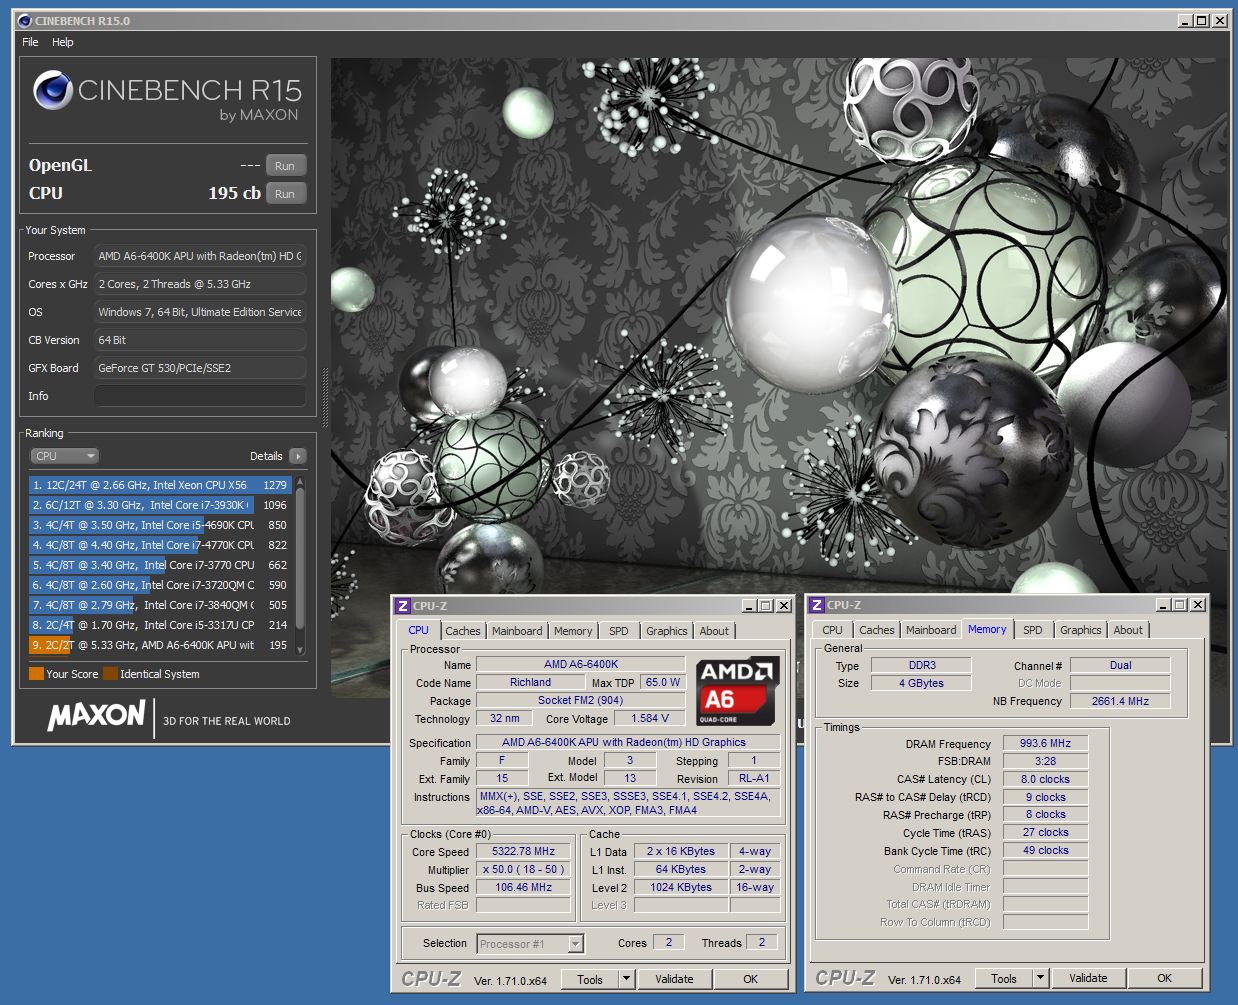Image resolution: width=1238 pixels, height=1005 pixels.
Task: Select ranking row 8 Core i5-3317U
Action: 160,625
